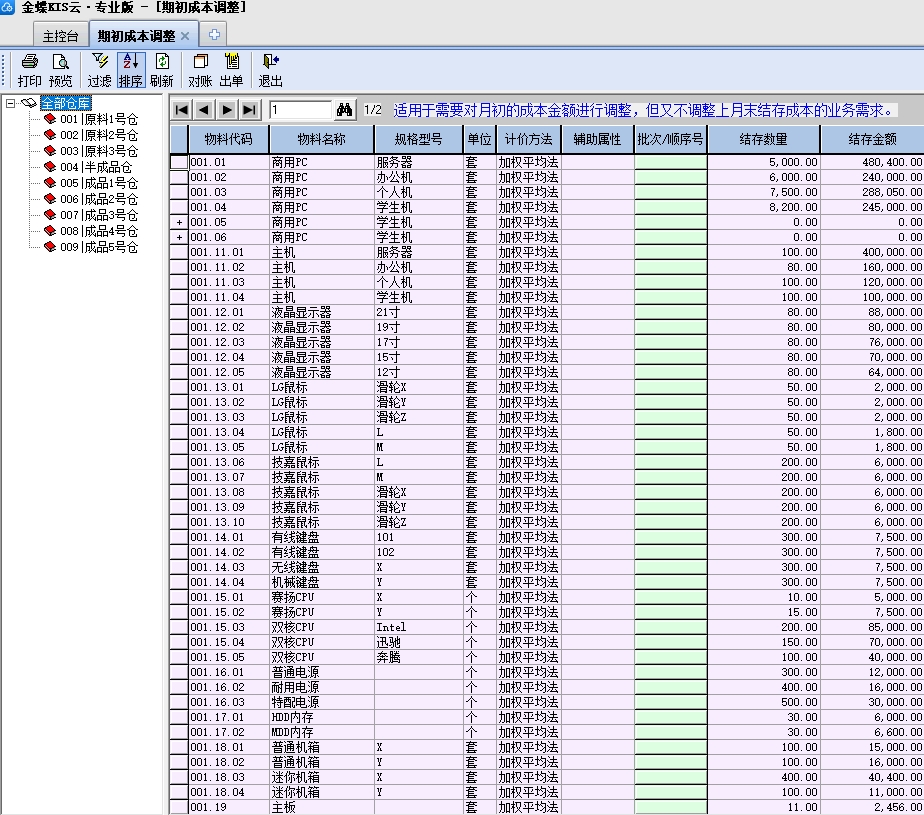Click material code 001.19

229,807
